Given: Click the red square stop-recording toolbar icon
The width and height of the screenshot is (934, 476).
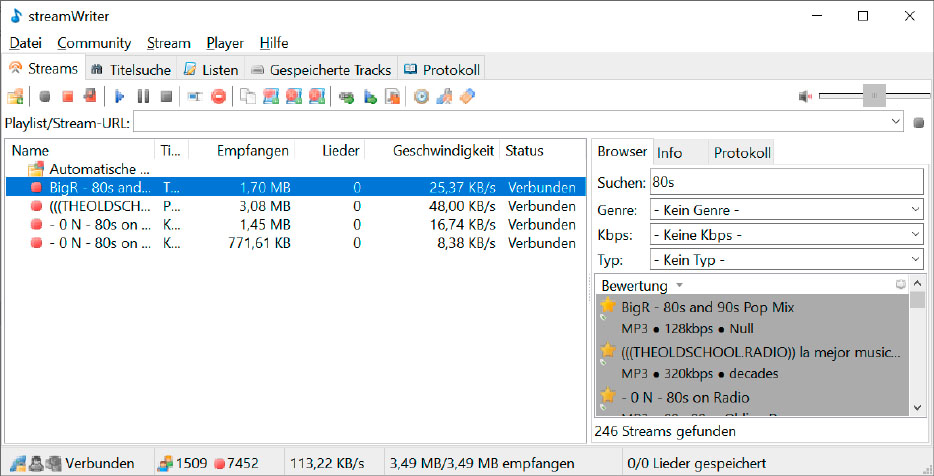Looking at the screenshot, I should point(67,97).
